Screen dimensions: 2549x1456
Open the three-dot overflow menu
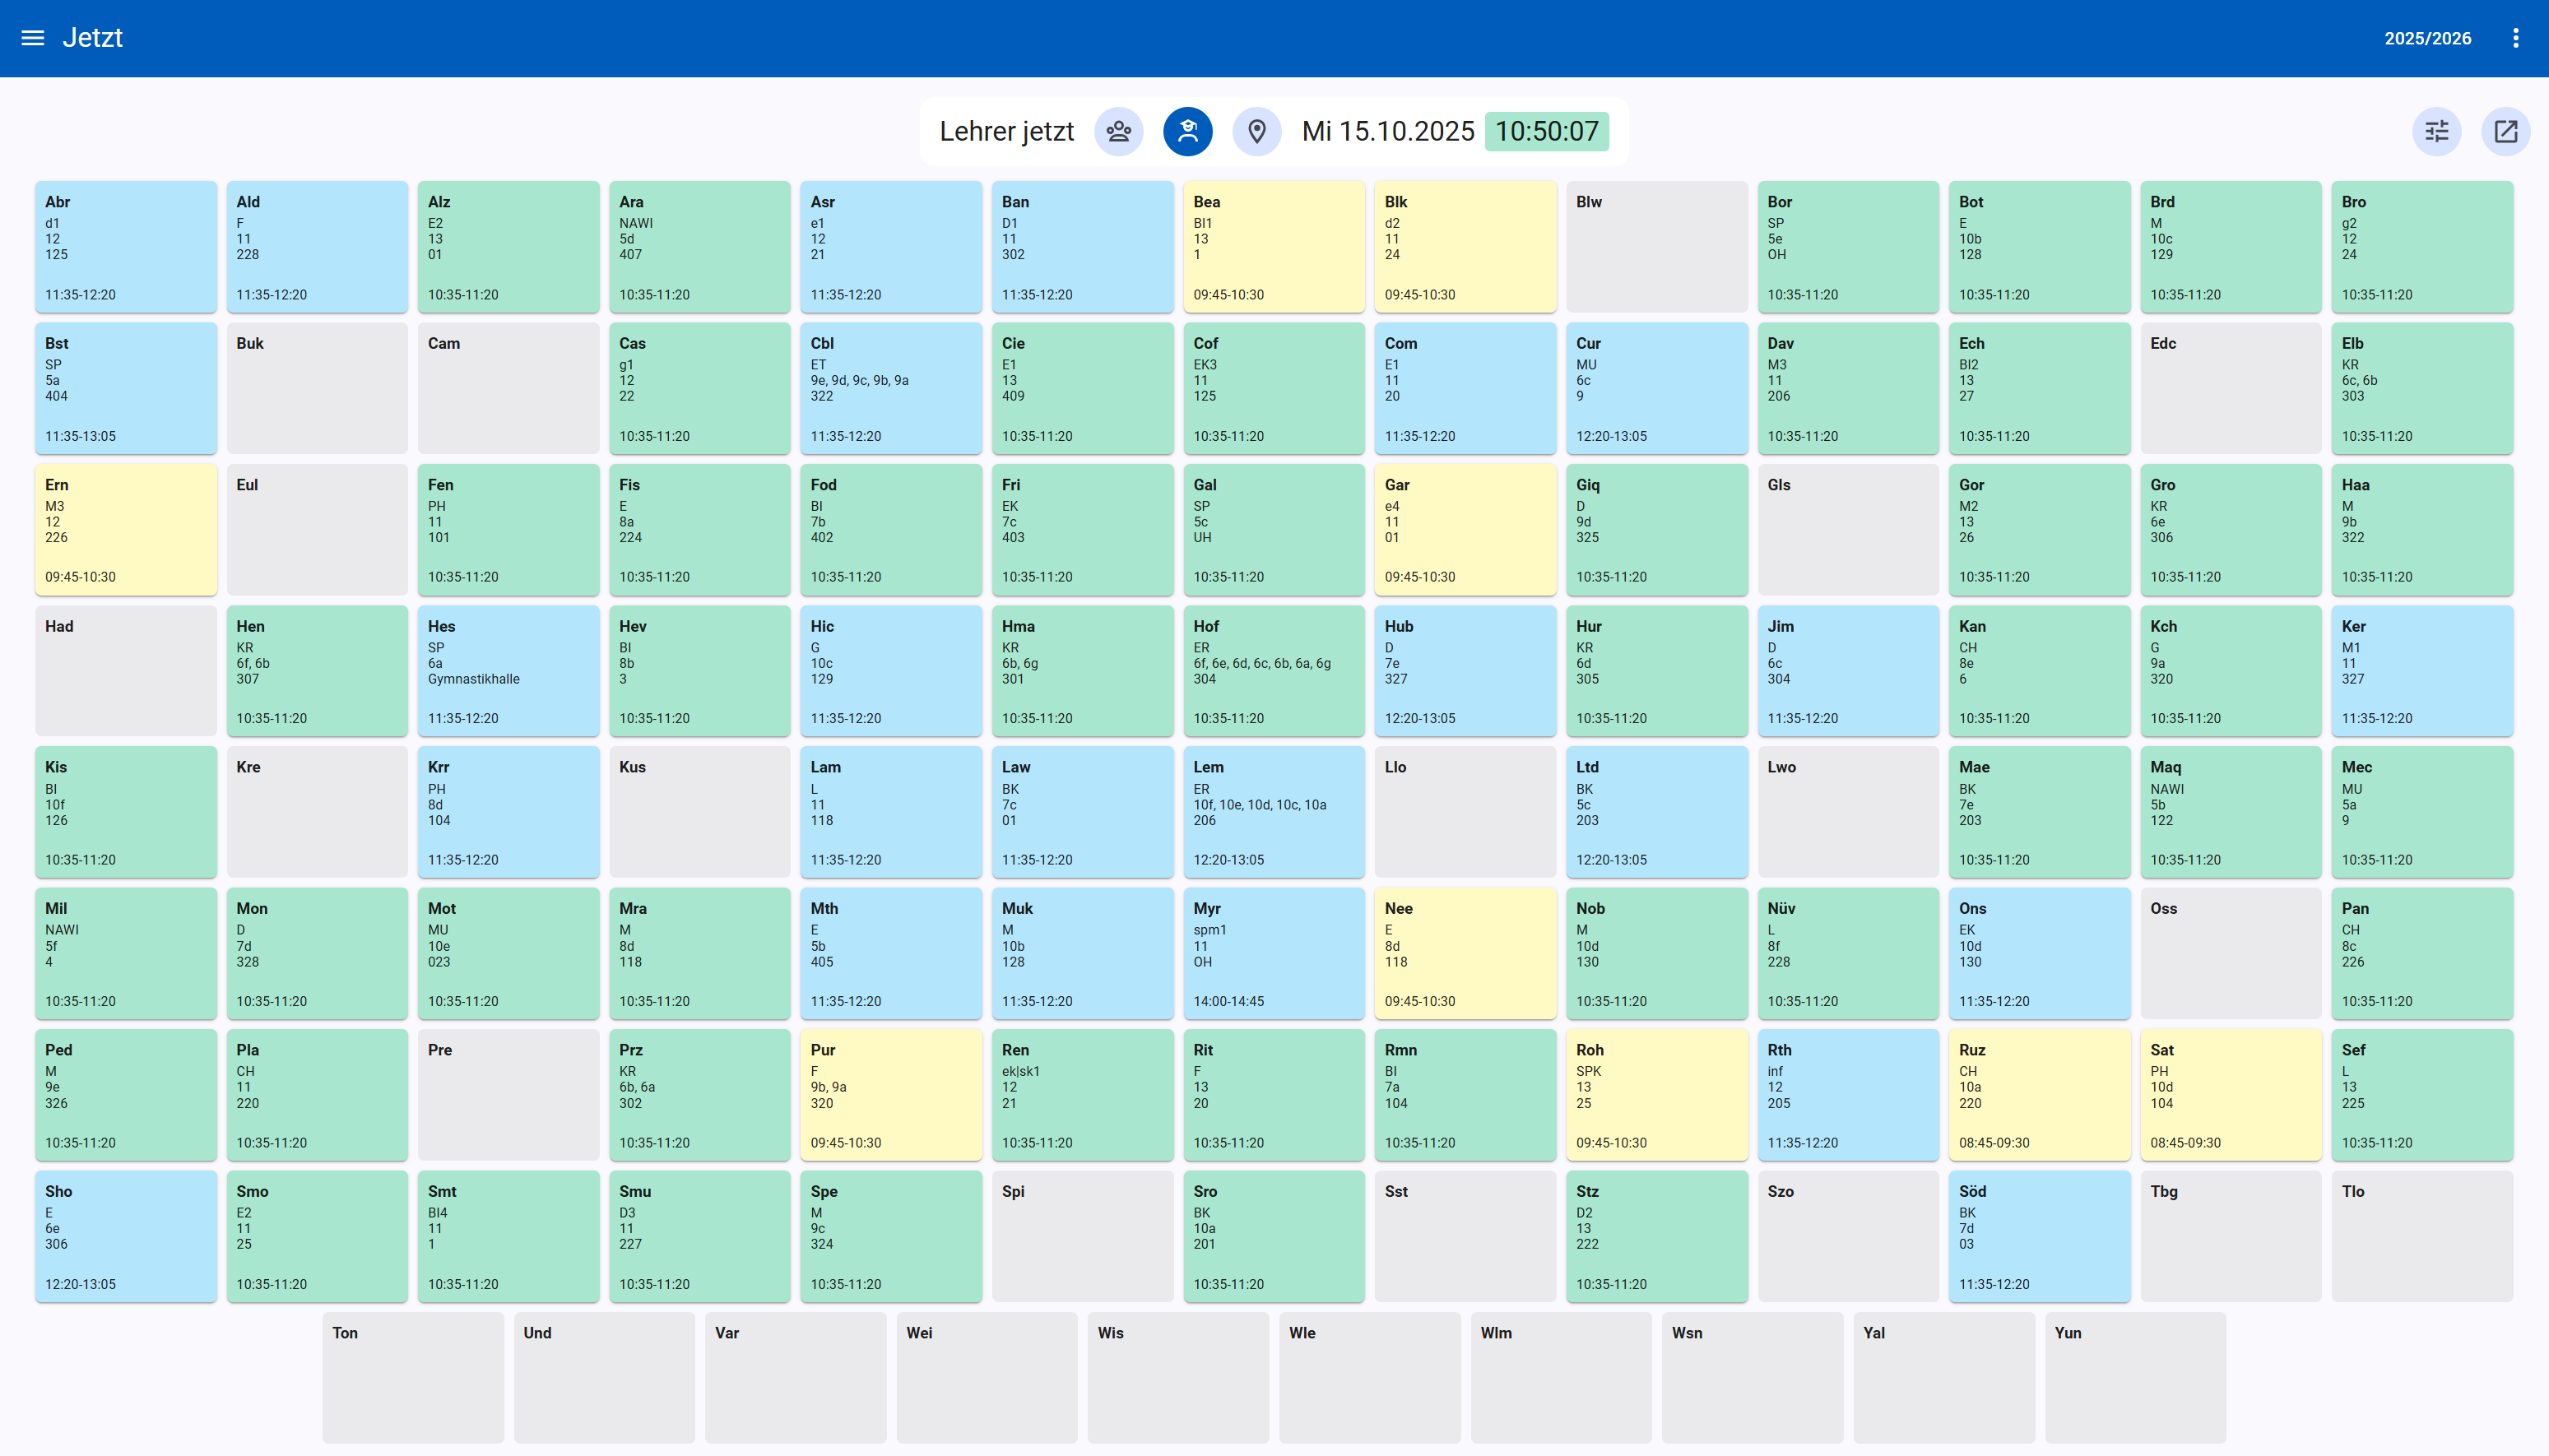click(2515, 38)
